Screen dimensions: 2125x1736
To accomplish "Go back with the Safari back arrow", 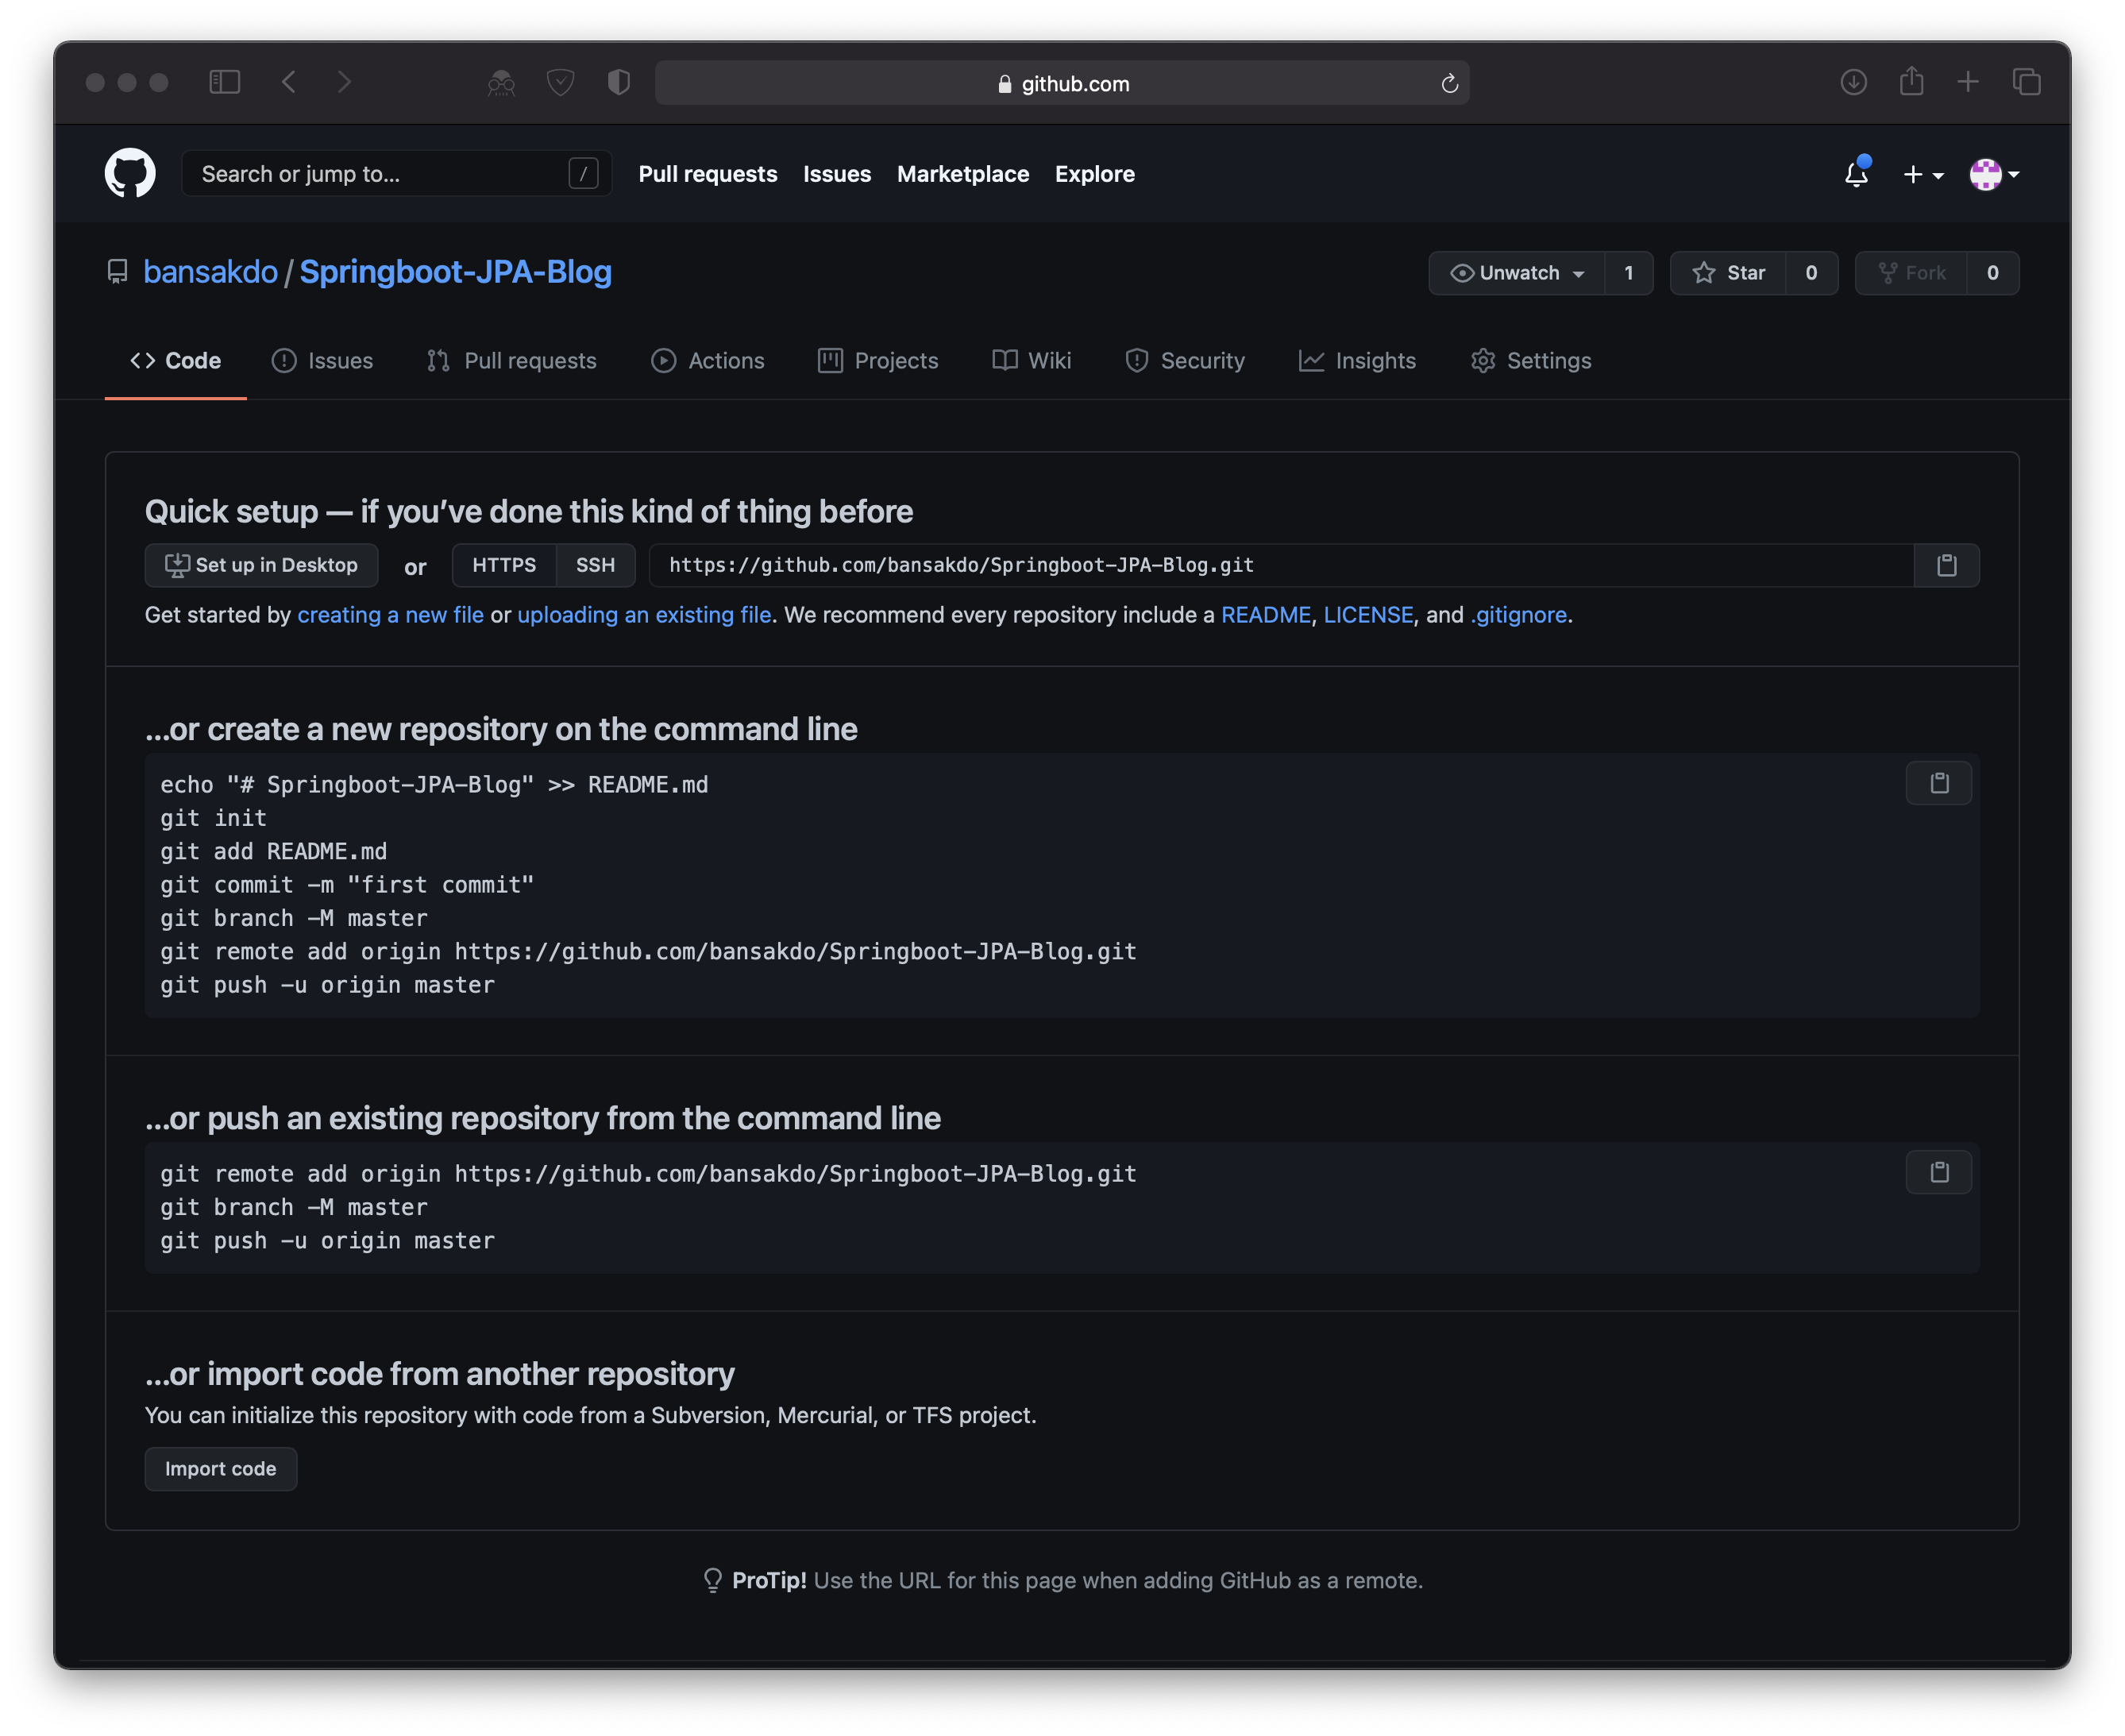I will coord(289,82).
